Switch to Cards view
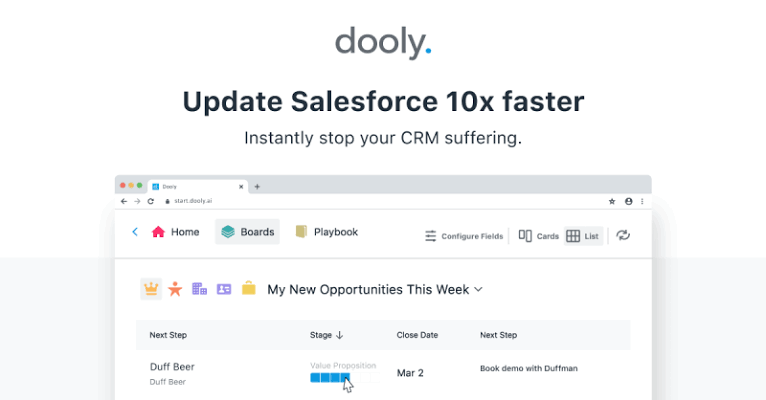The image size is (766, 400). (x=538, y=236)
